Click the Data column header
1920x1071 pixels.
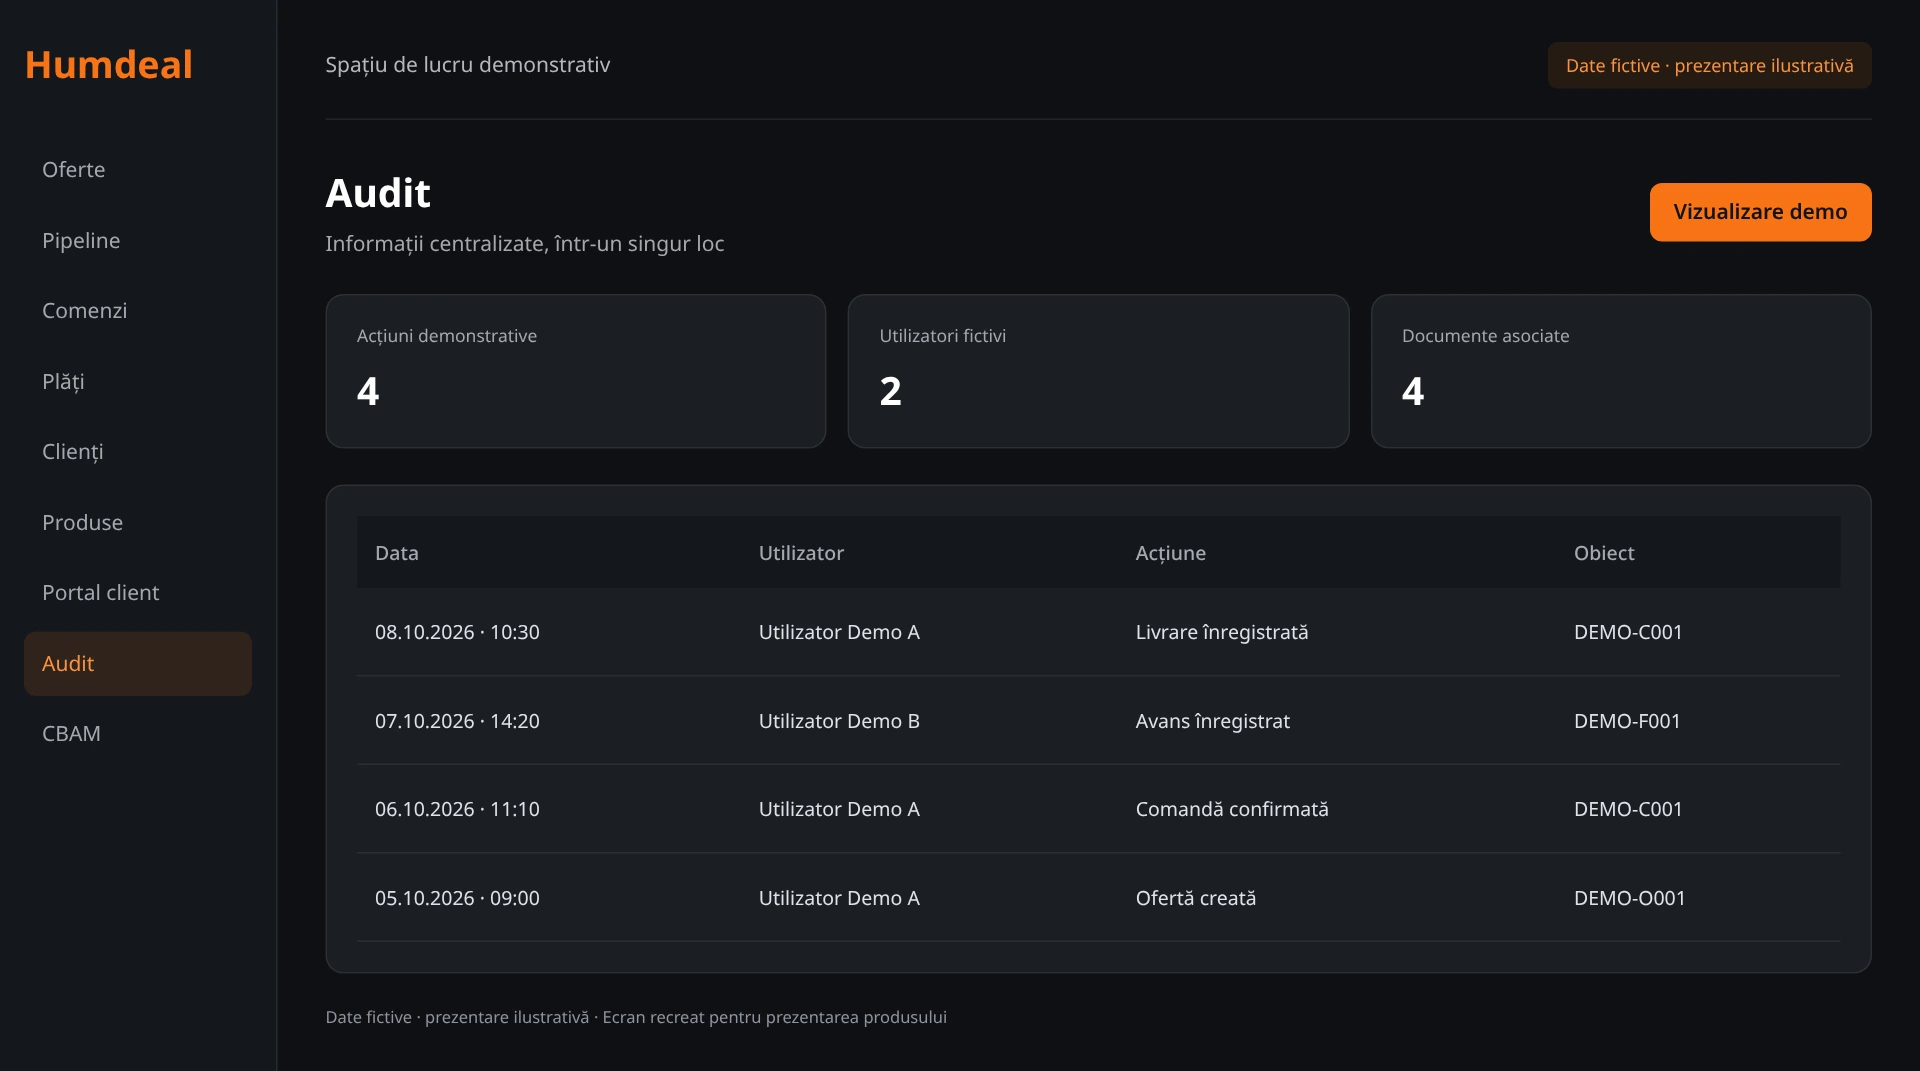397,553
